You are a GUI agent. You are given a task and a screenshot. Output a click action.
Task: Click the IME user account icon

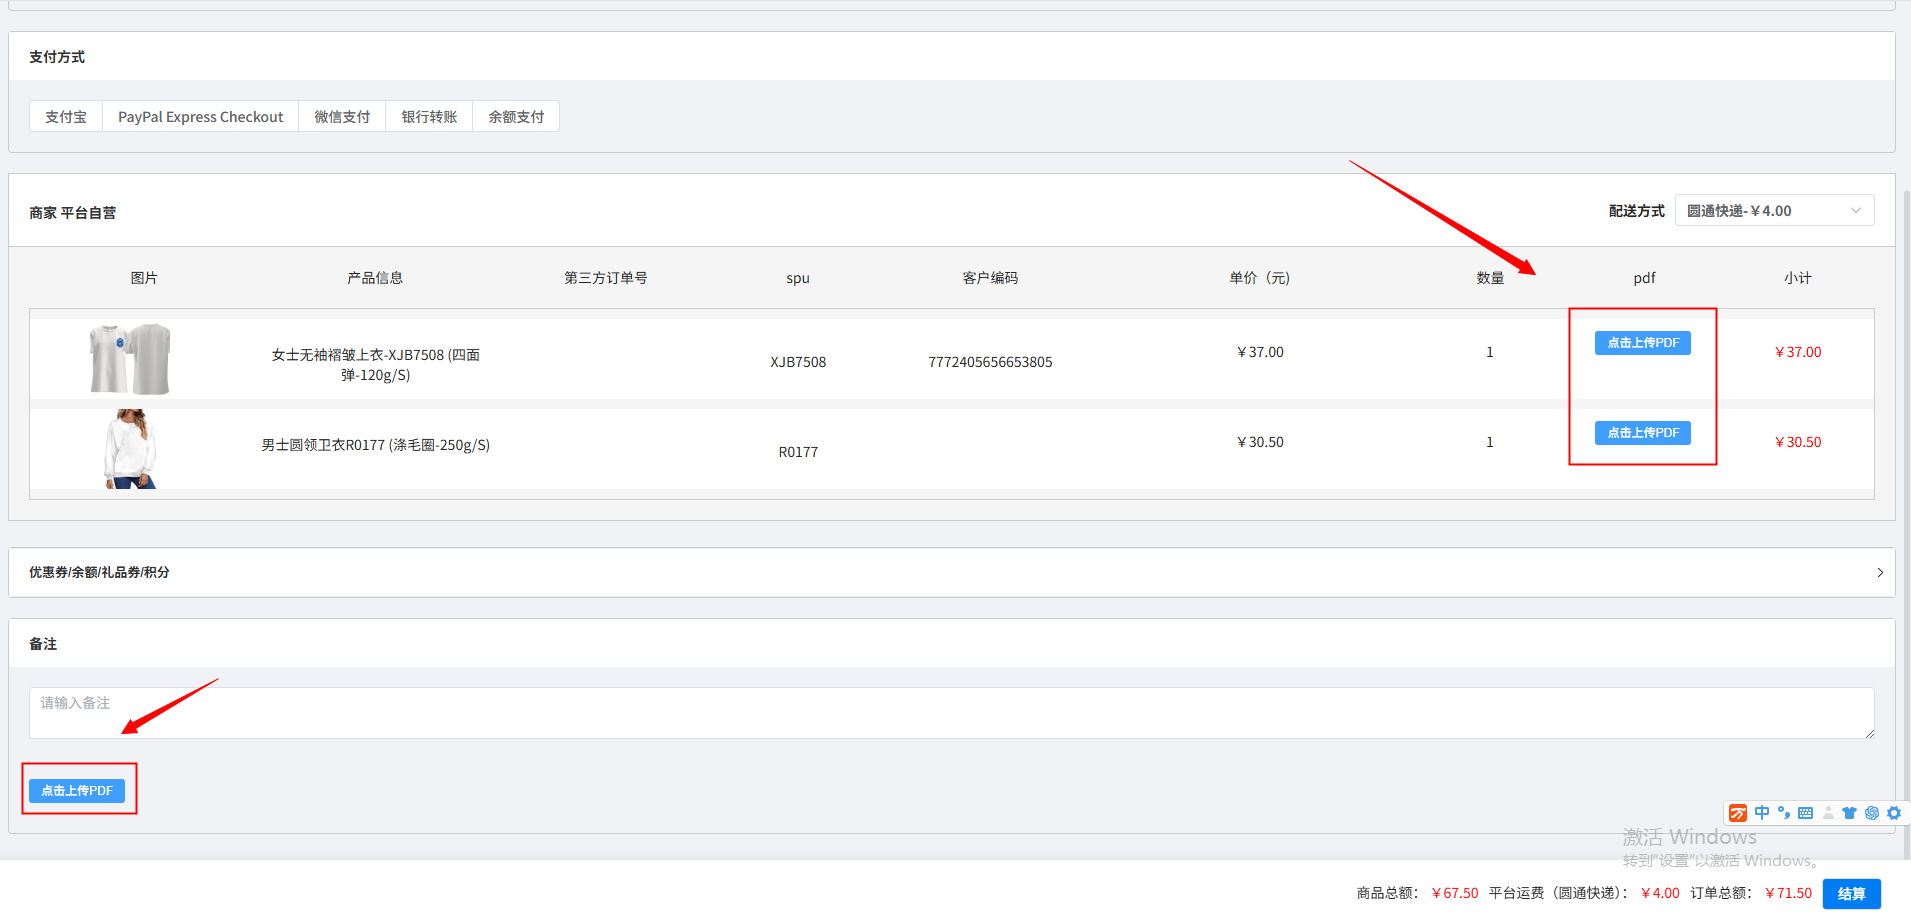click(1828, 813)
